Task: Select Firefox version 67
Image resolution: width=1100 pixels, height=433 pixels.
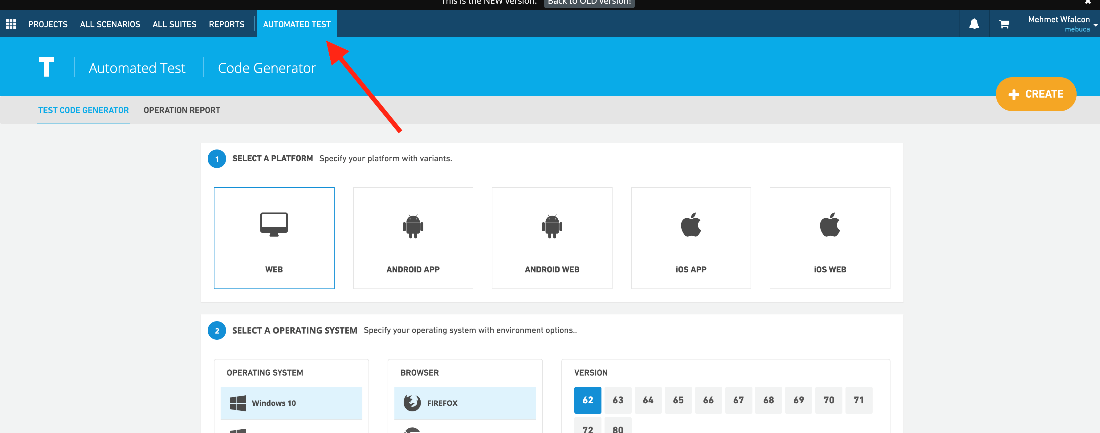Action: point(739,400)
